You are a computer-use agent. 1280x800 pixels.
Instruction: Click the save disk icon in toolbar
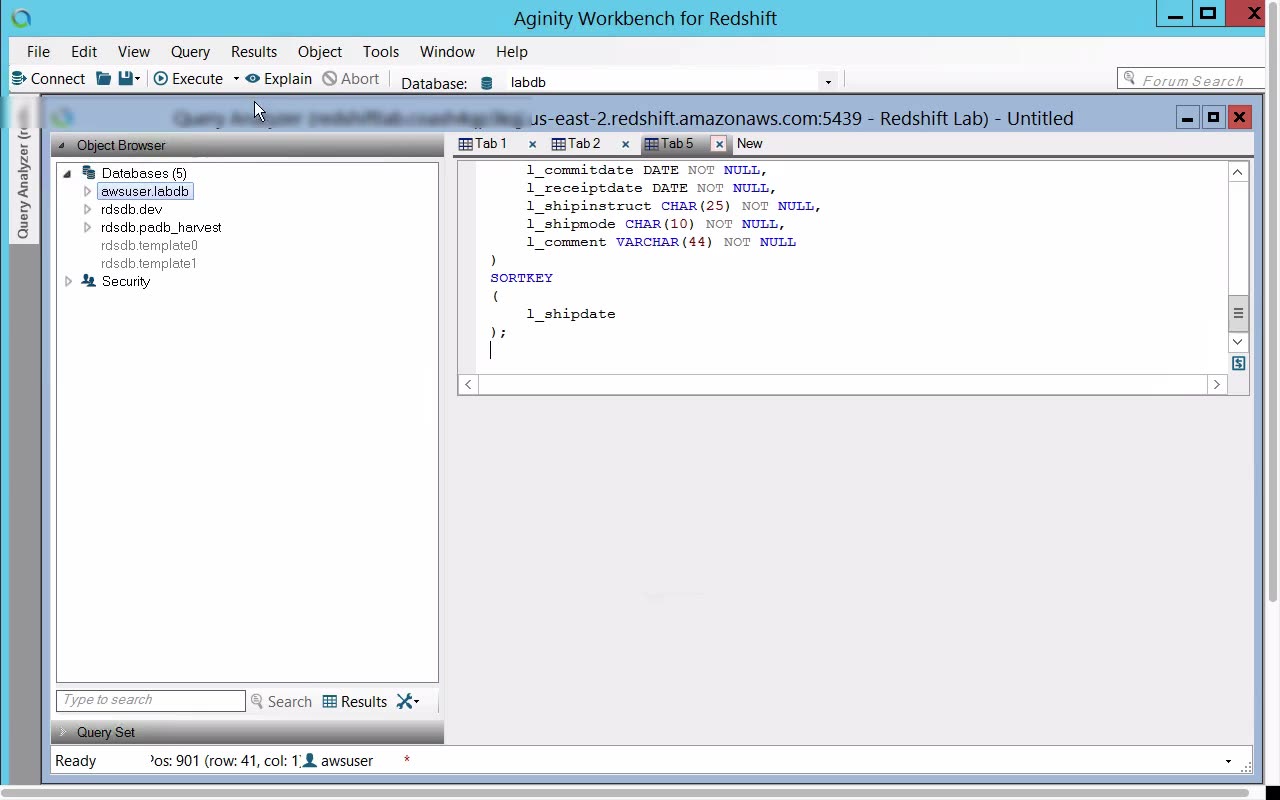125,79
